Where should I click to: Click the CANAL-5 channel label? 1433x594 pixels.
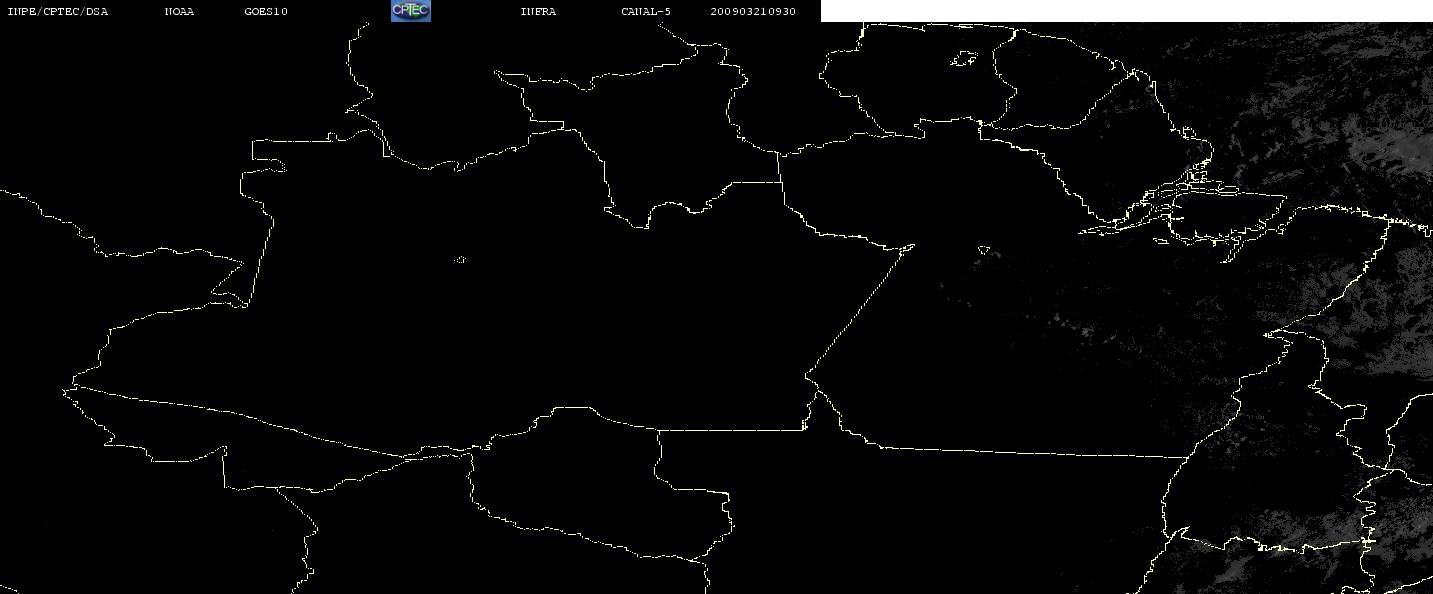[646, 12]
